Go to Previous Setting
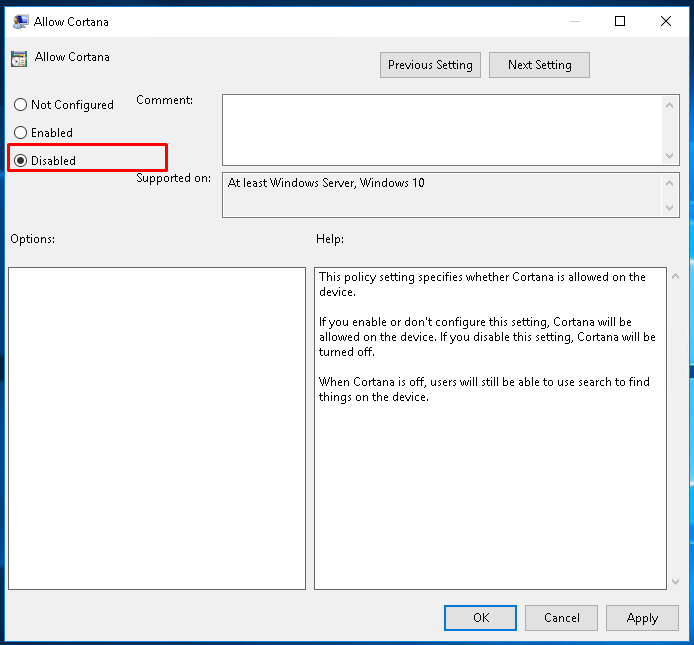This screenshot has height=645, width=694. point(430,65)
